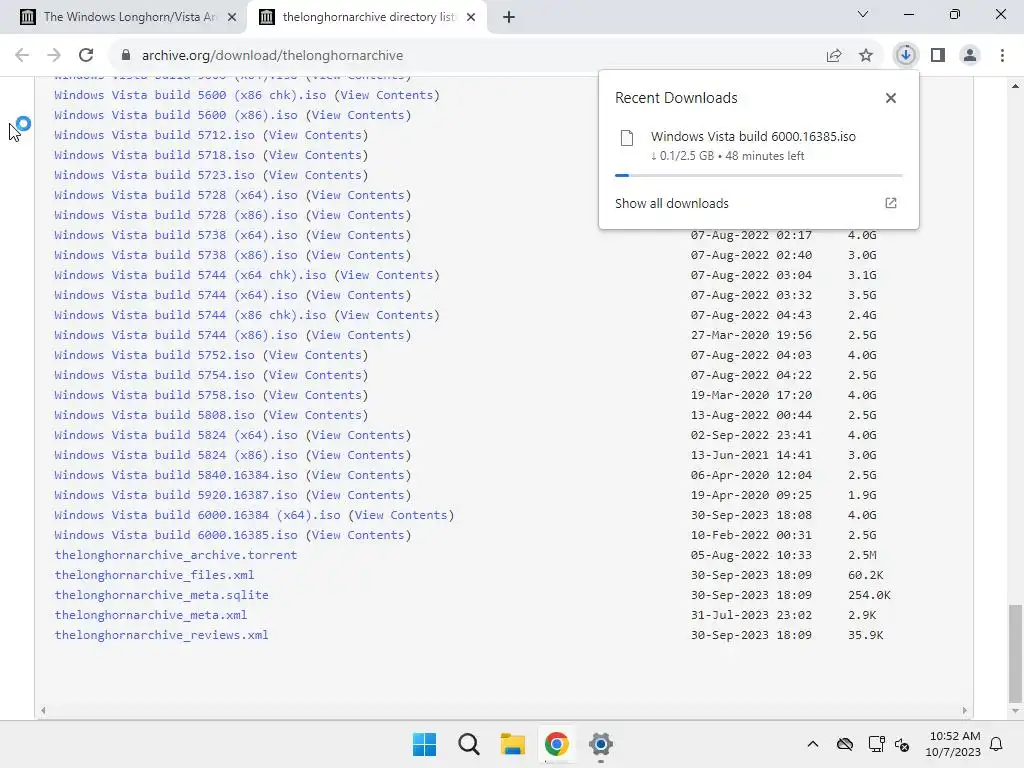View Contents of build 5600 (x86 chk).iso
The width and height of the screenshot is (1024, 768).
tap(387, 95)
